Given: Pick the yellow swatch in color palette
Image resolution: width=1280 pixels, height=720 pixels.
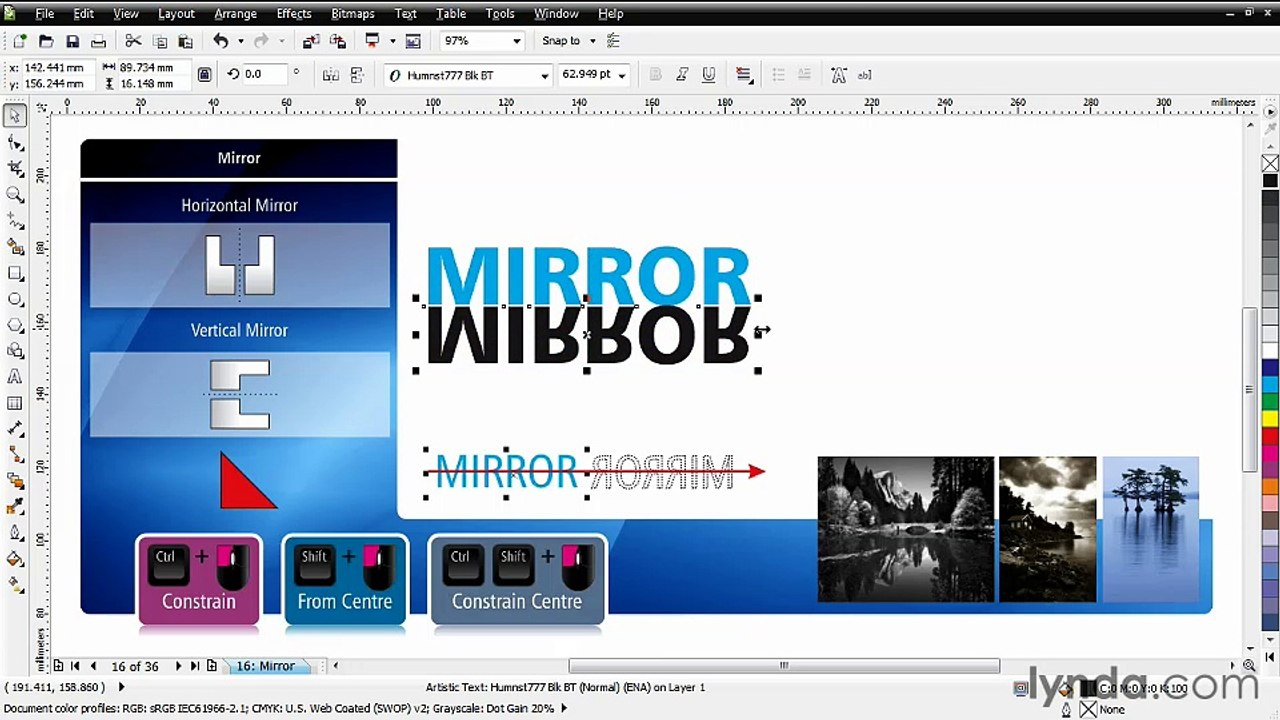Looking at the screenshot, I should click(x=1270, y=419).
